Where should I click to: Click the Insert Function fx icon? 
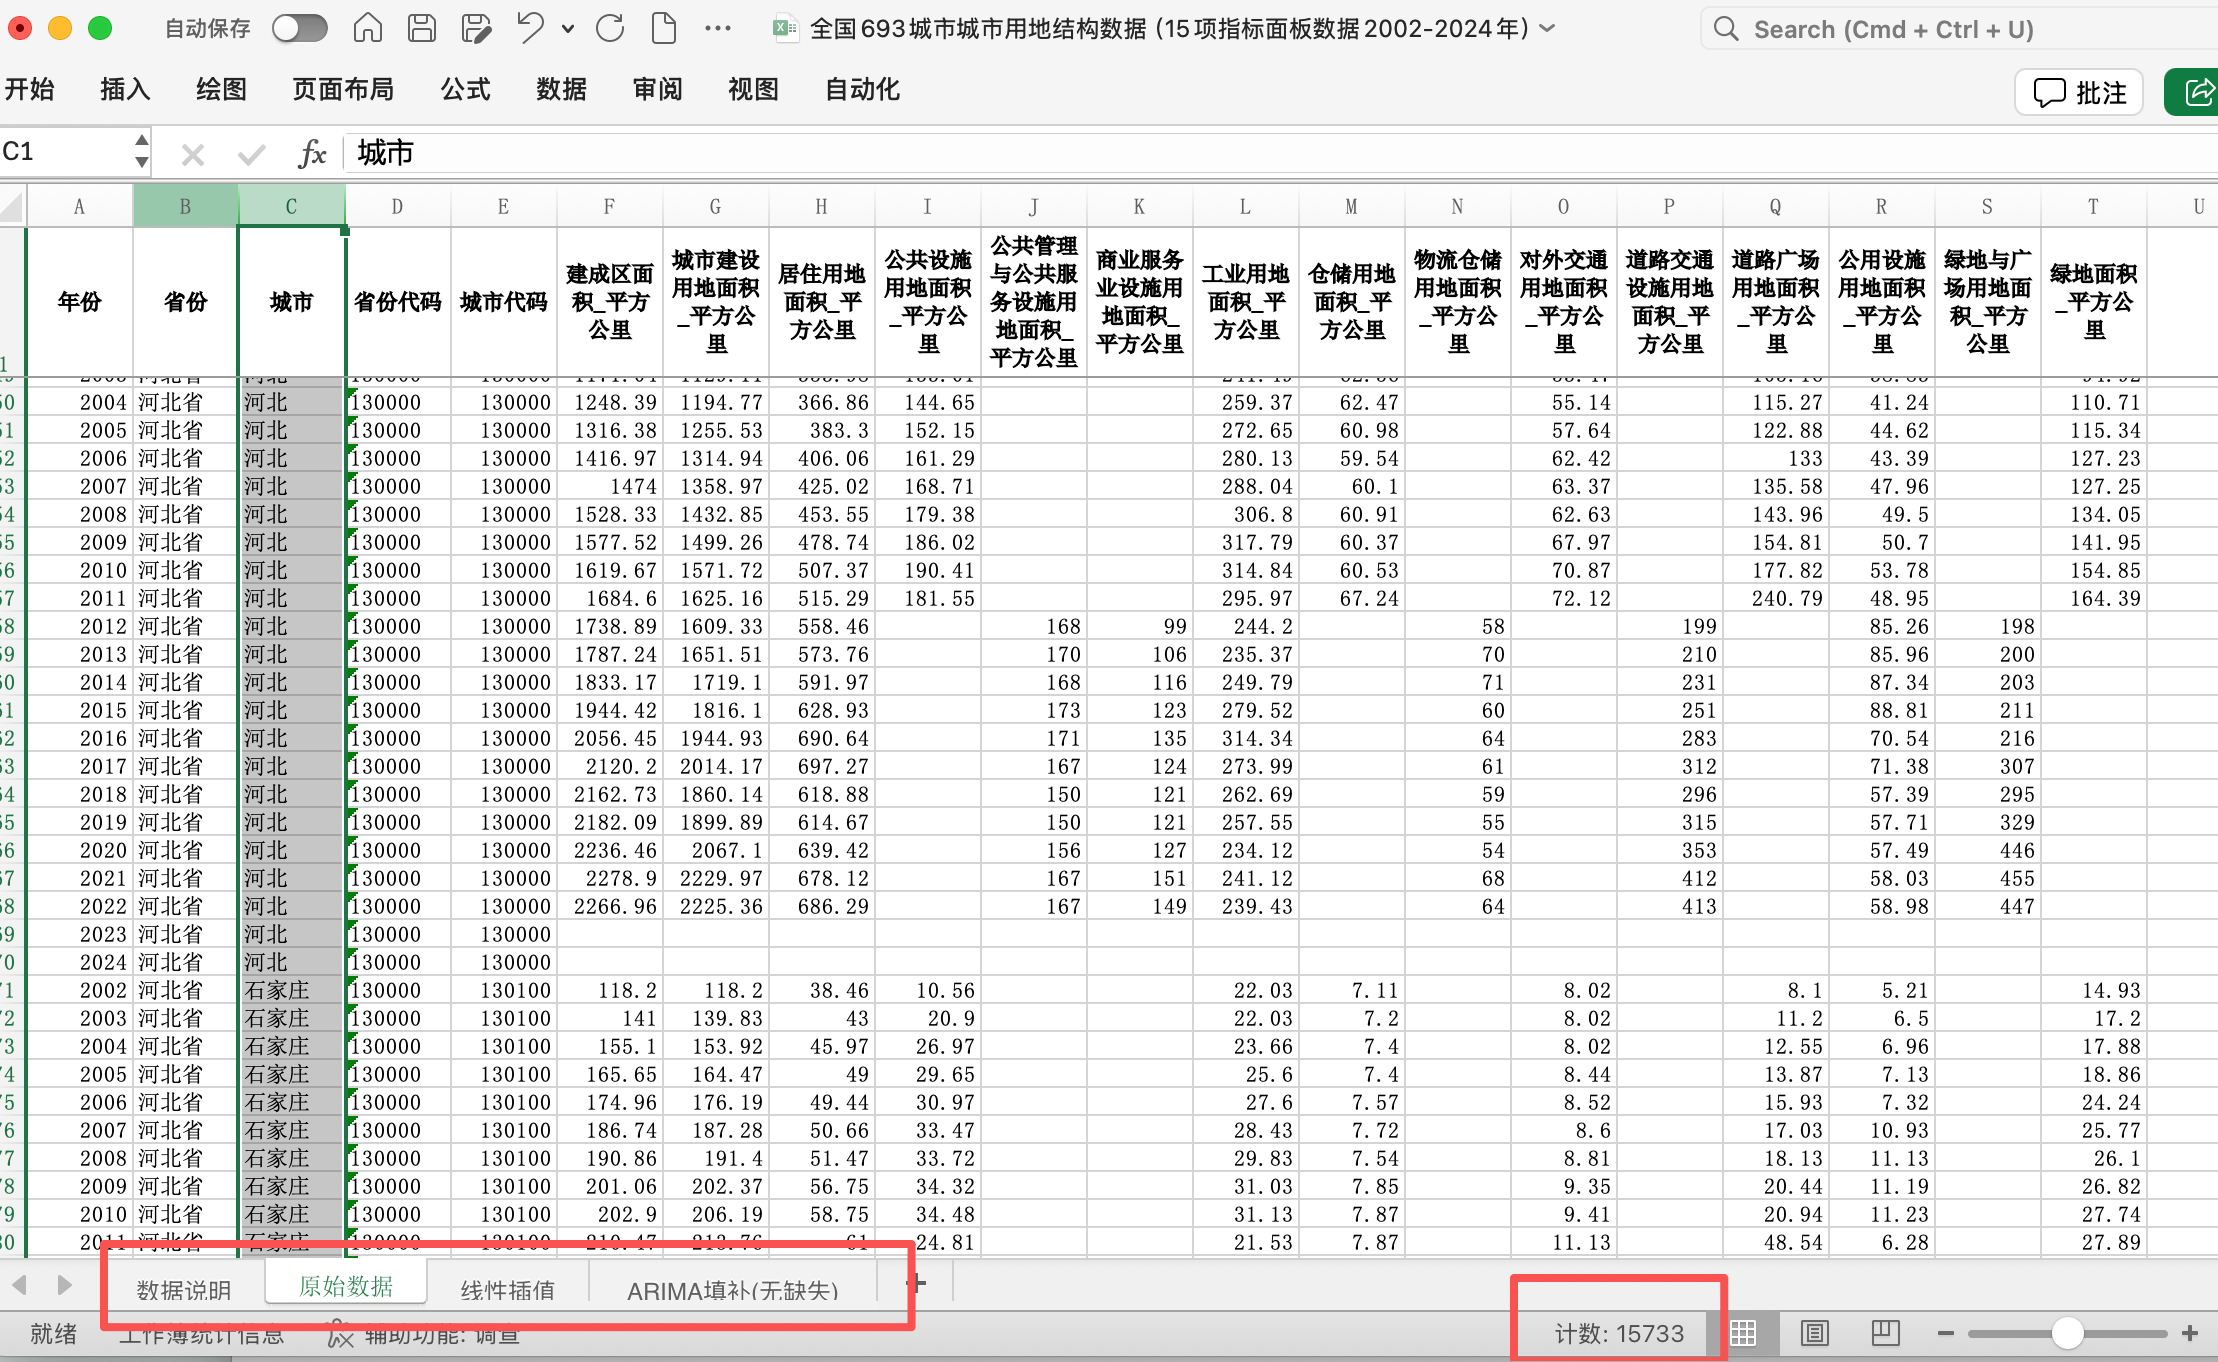point(312,153)
